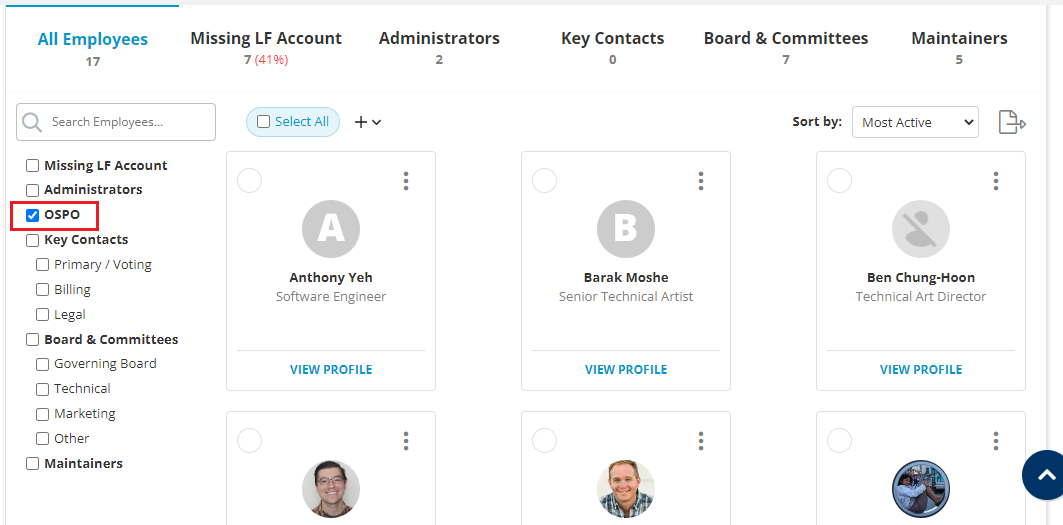Click Anthony Yeh's avatar icon
The height and width of the screenshot is (525, 1063).
[x=331, y=229]
